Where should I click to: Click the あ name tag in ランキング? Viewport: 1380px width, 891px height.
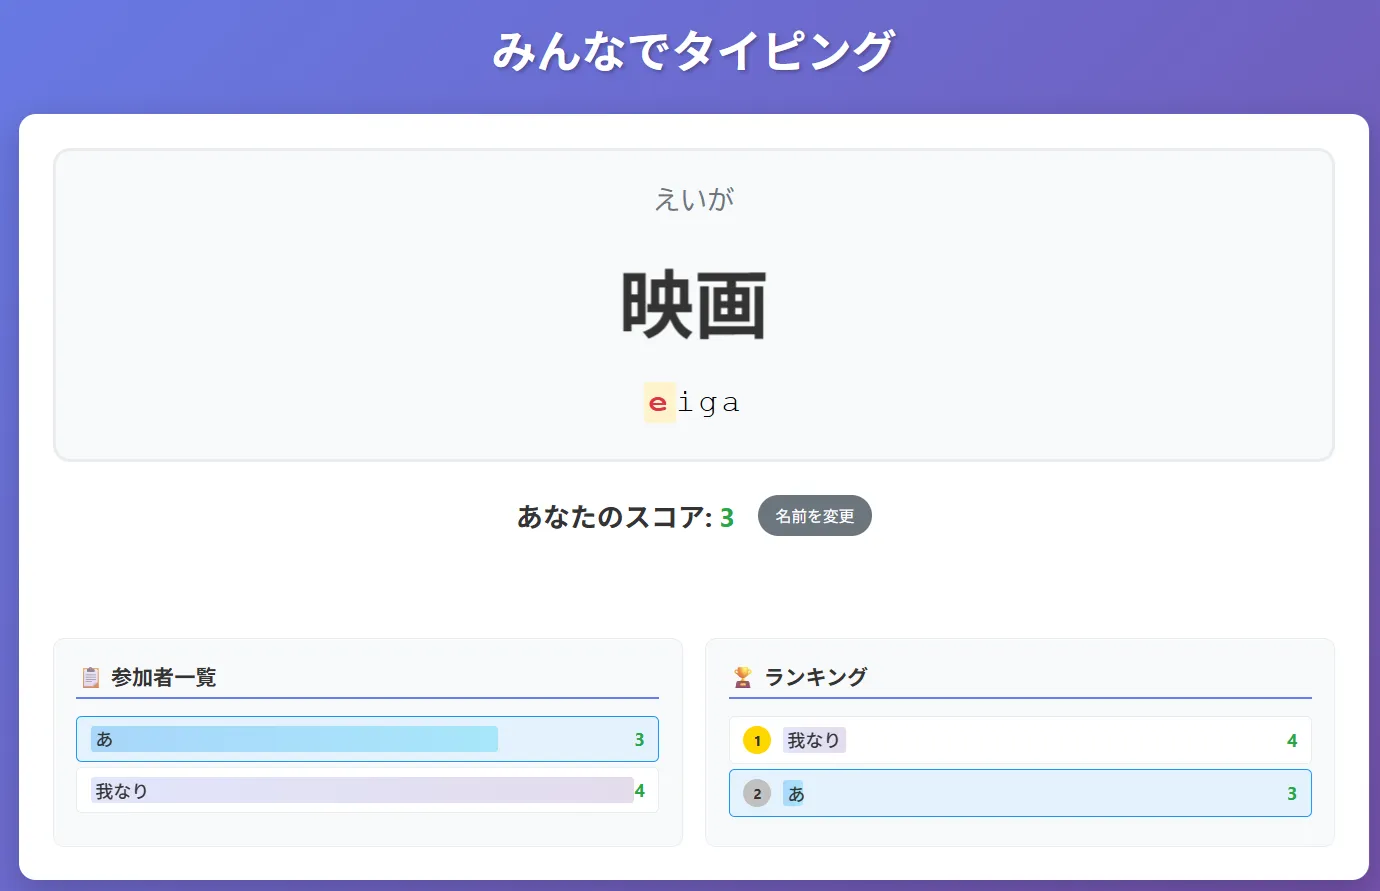pyautogui.click(x=795, y=794)
